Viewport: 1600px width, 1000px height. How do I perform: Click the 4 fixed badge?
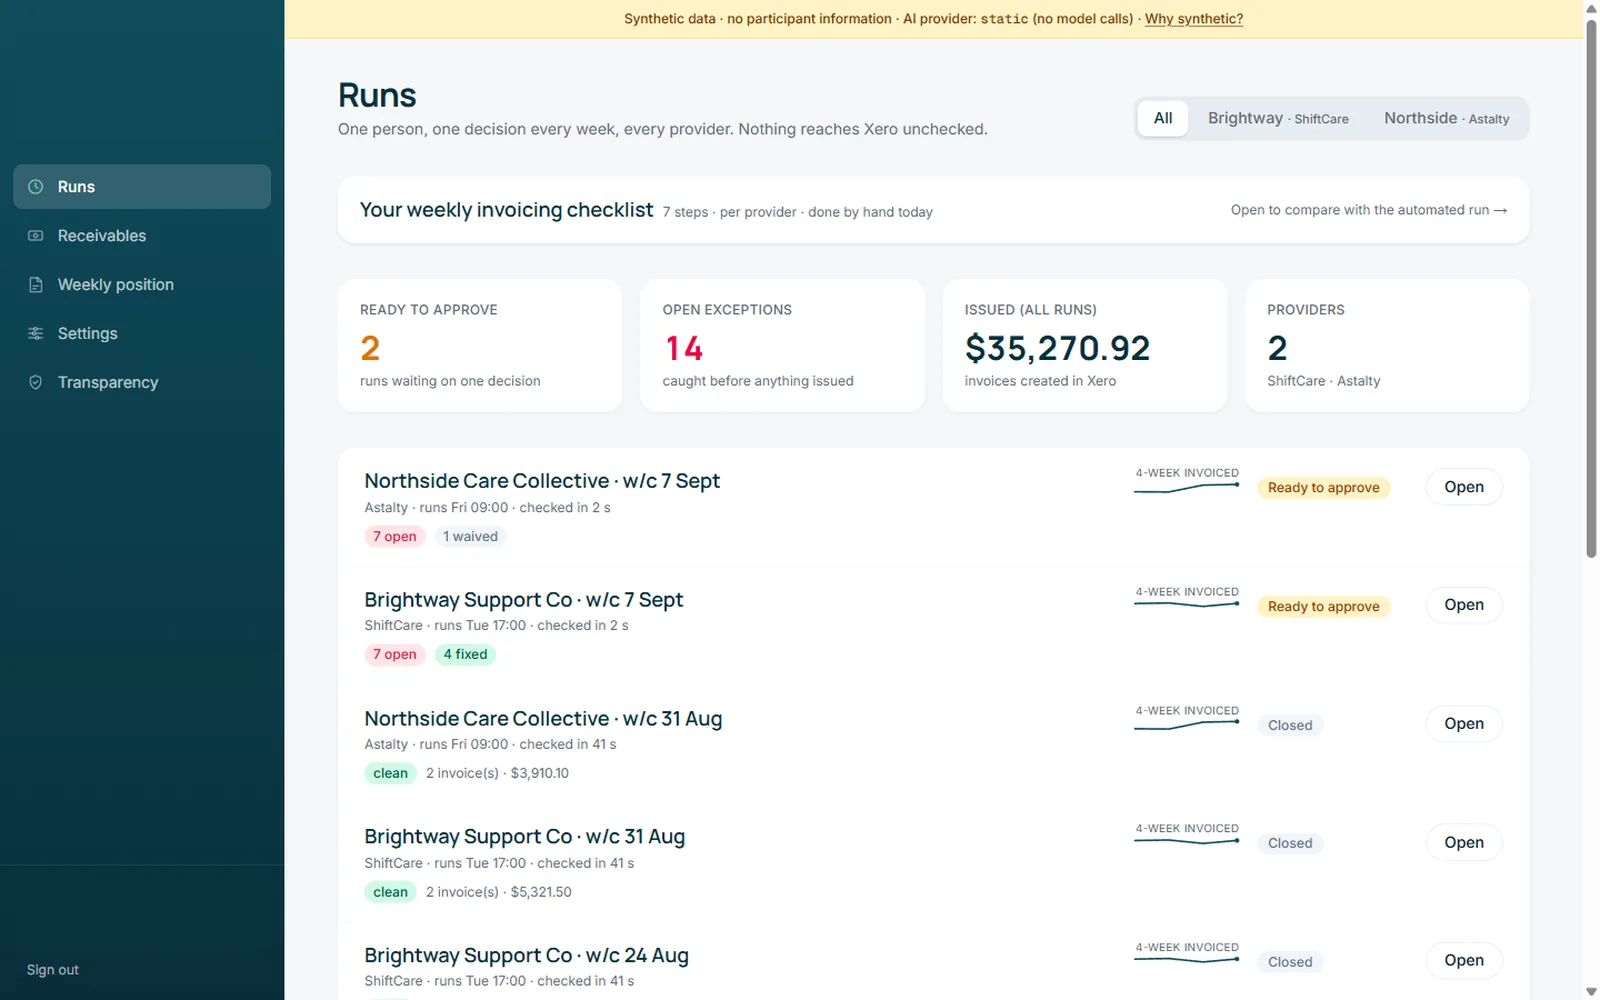(x=466, y=655)
